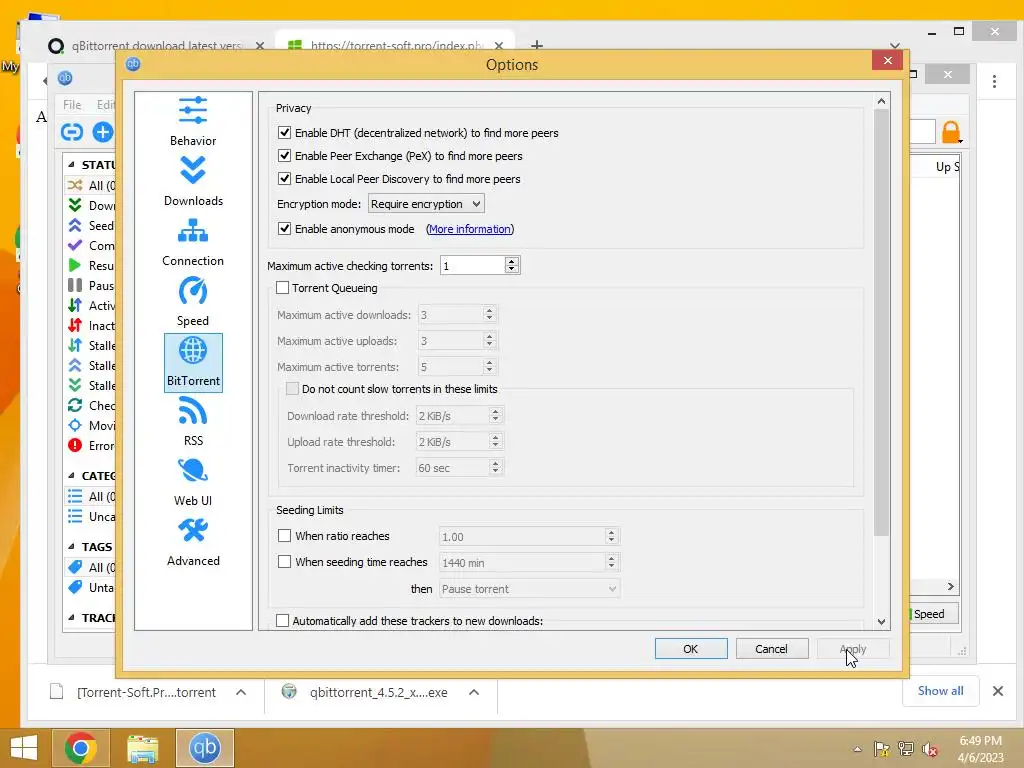Image resolution: width=1024 pixels, height=768 pixels.
Task: Open a new Chrome tab
Action: point(537,45)
